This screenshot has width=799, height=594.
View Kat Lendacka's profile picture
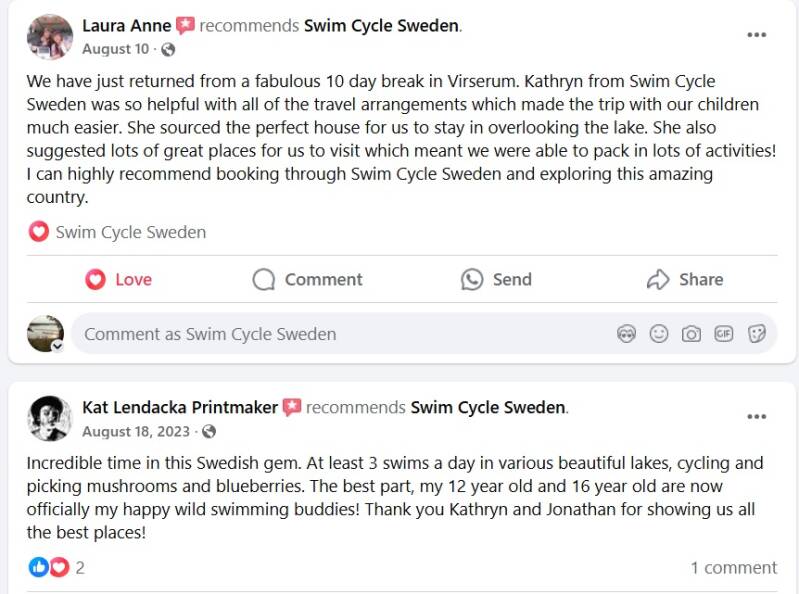coord(49,418)
